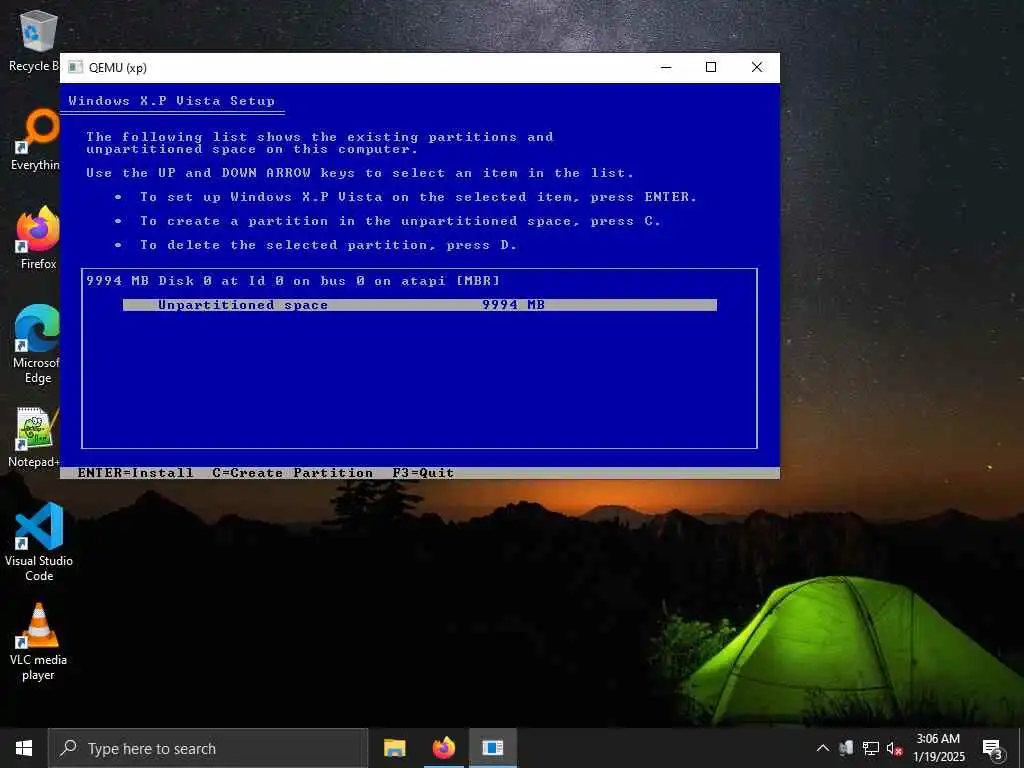Click the 'Type here to search' taskbar box
Viewport: 1024px width, 768px height.
(208, 748)
